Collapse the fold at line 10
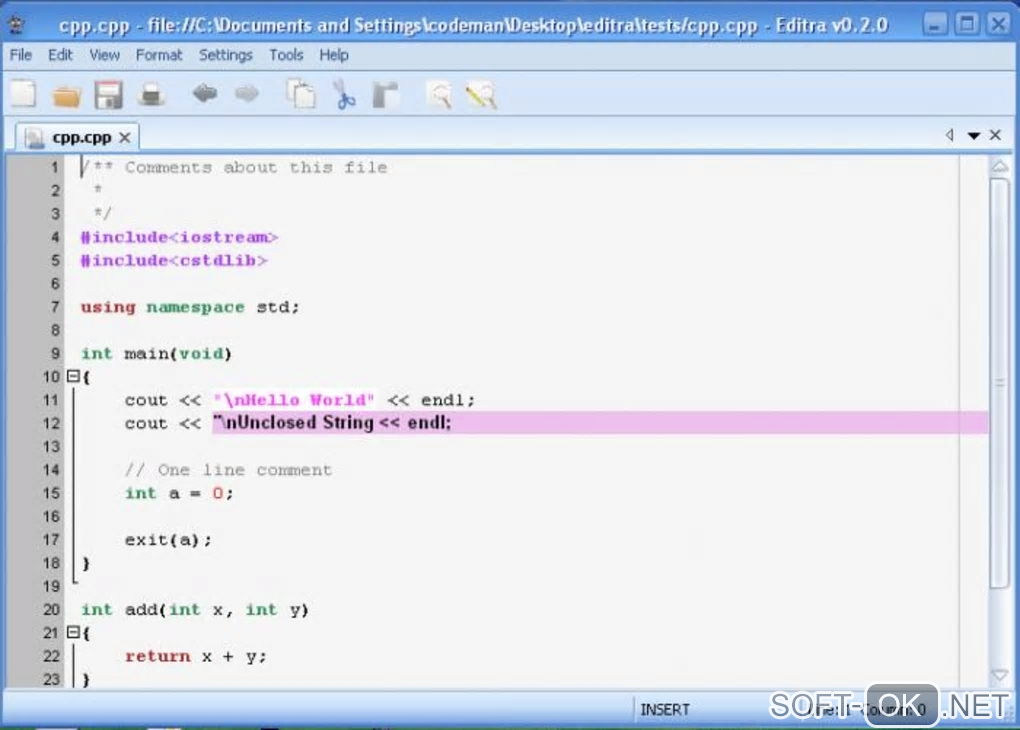The image size is (1020, 730). pos(74,376)
